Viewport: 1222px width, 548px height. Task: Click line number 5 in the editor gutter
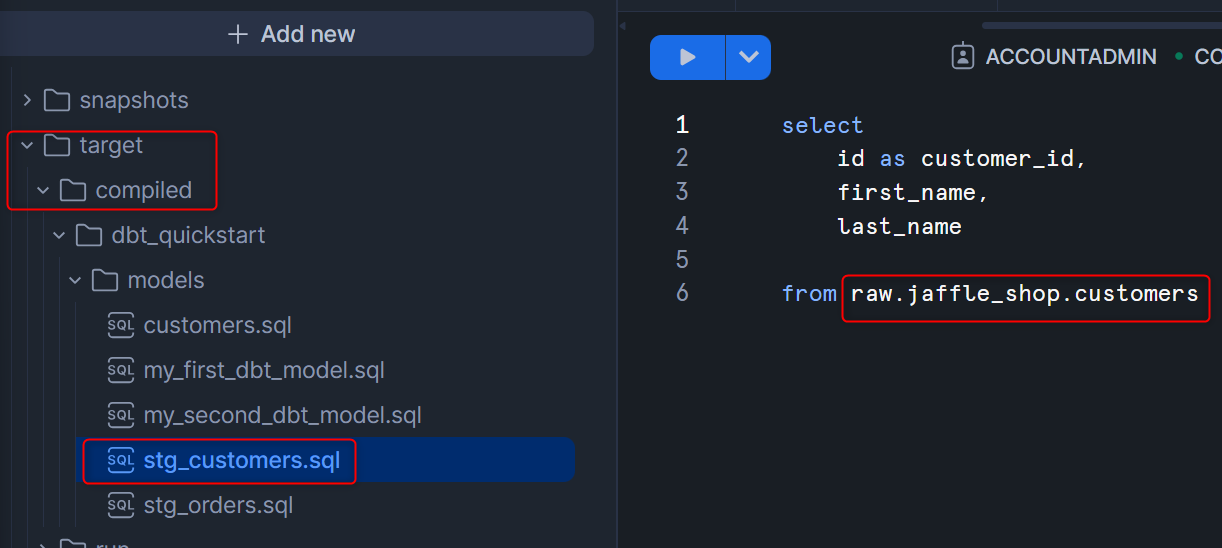click(682, 260)
